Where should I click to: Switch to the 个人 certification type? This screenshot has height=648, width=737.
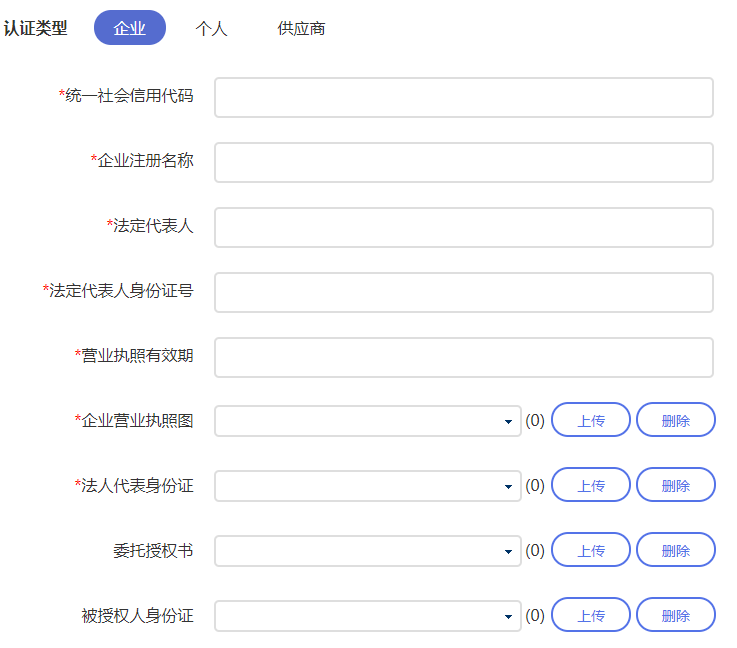point(211,28)
